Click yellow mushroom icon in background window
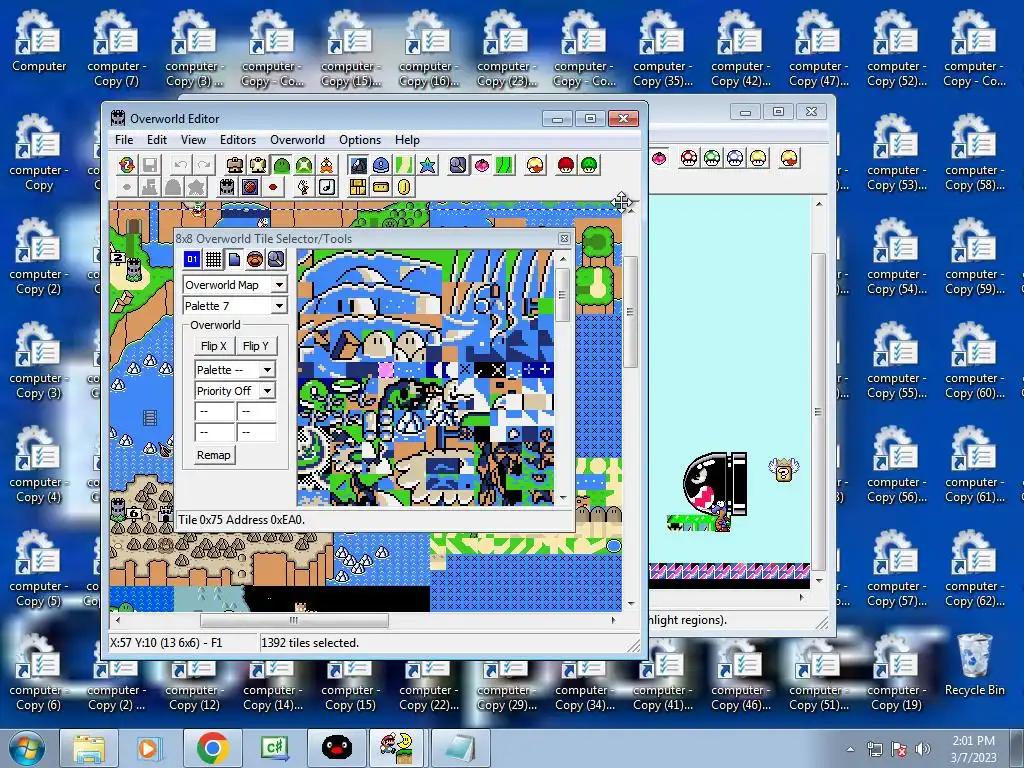Viewport: 1024px width, 768px height. click(758, 158)
